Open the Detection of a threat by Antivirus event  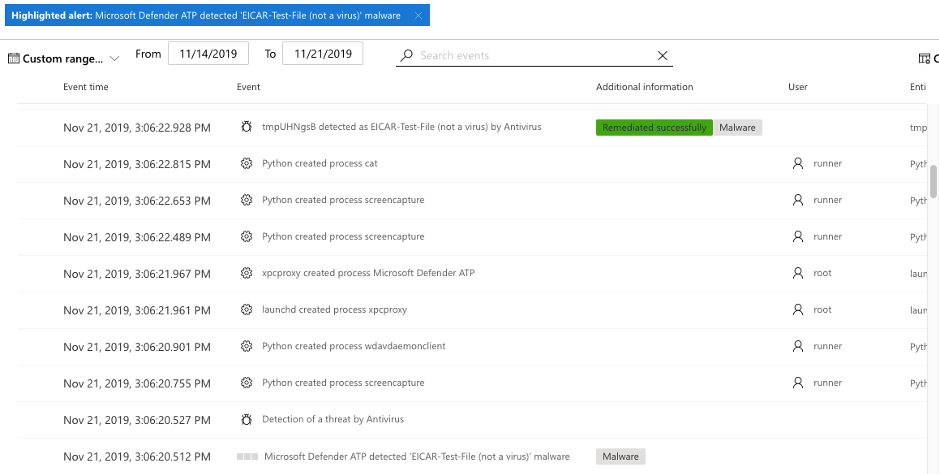tap(333, 419)
